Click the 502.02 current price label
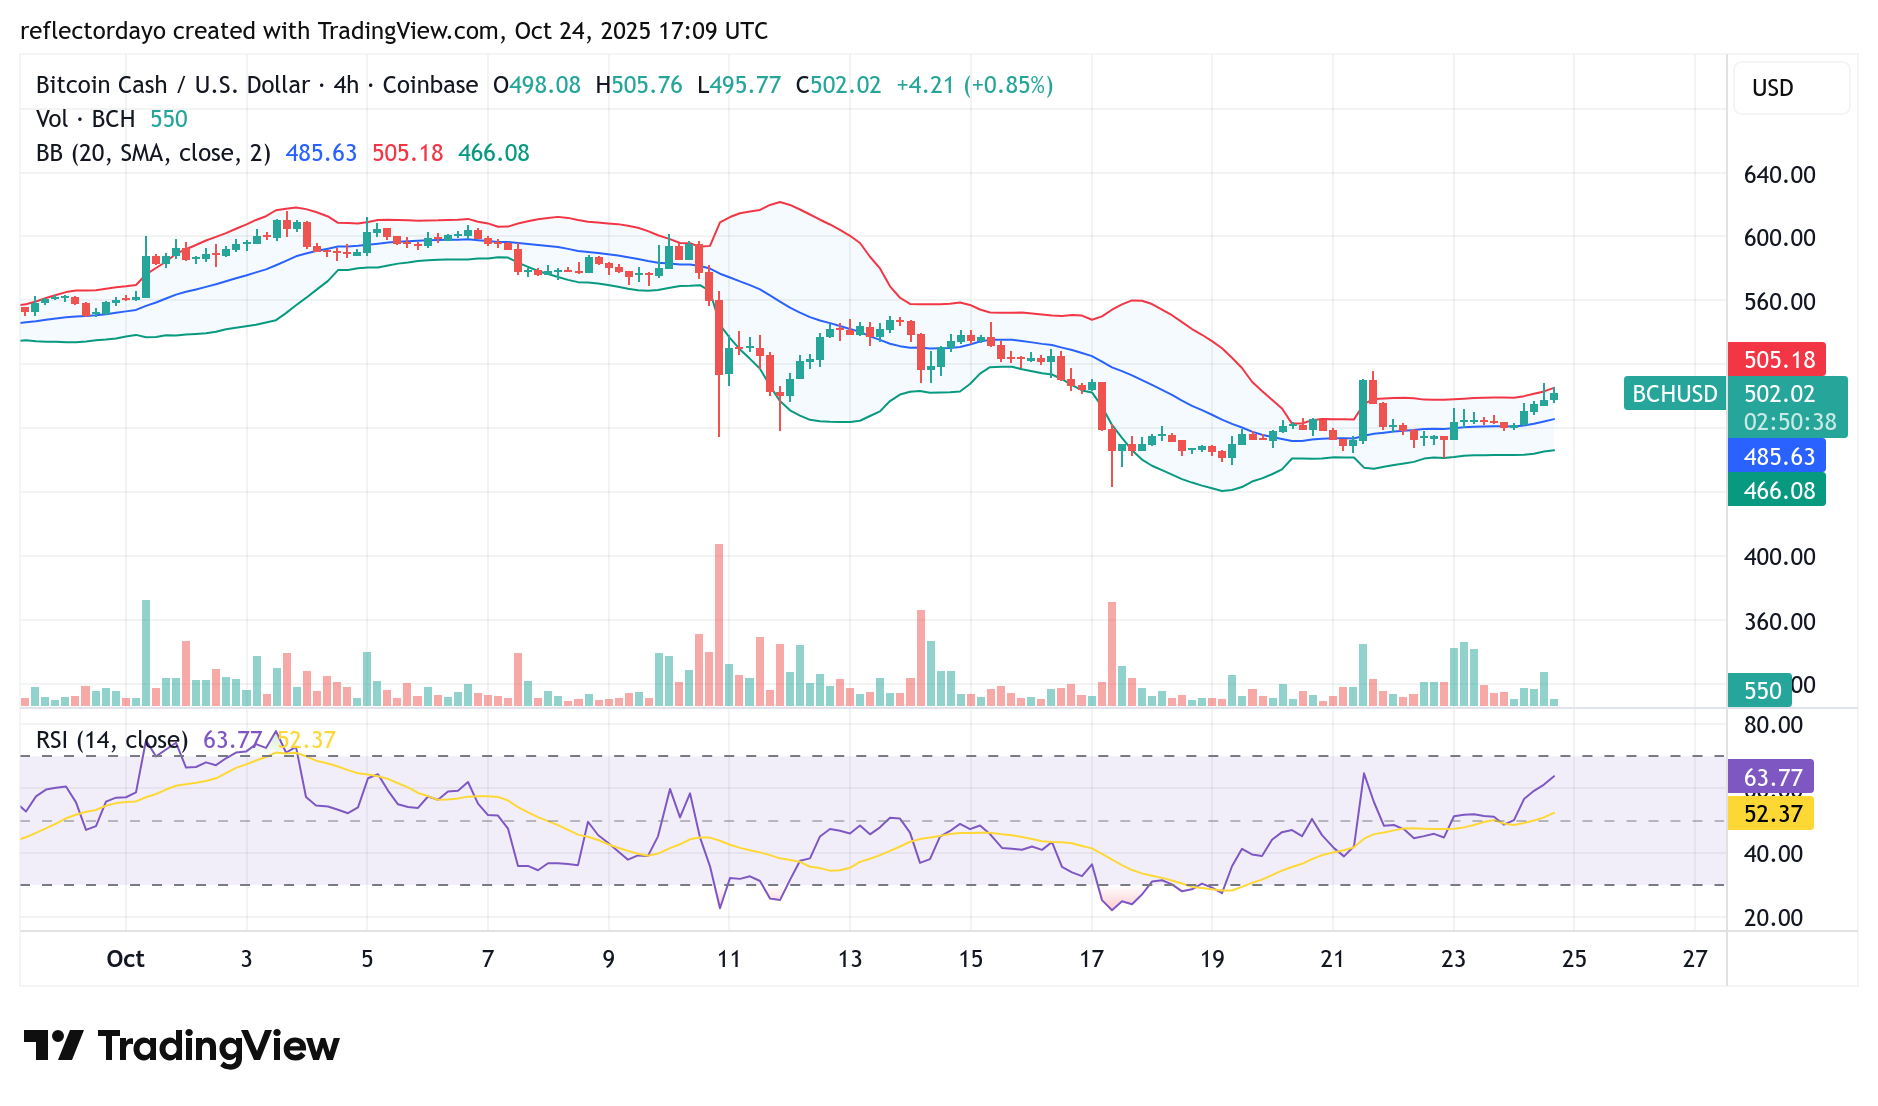 click(1779, 394)
